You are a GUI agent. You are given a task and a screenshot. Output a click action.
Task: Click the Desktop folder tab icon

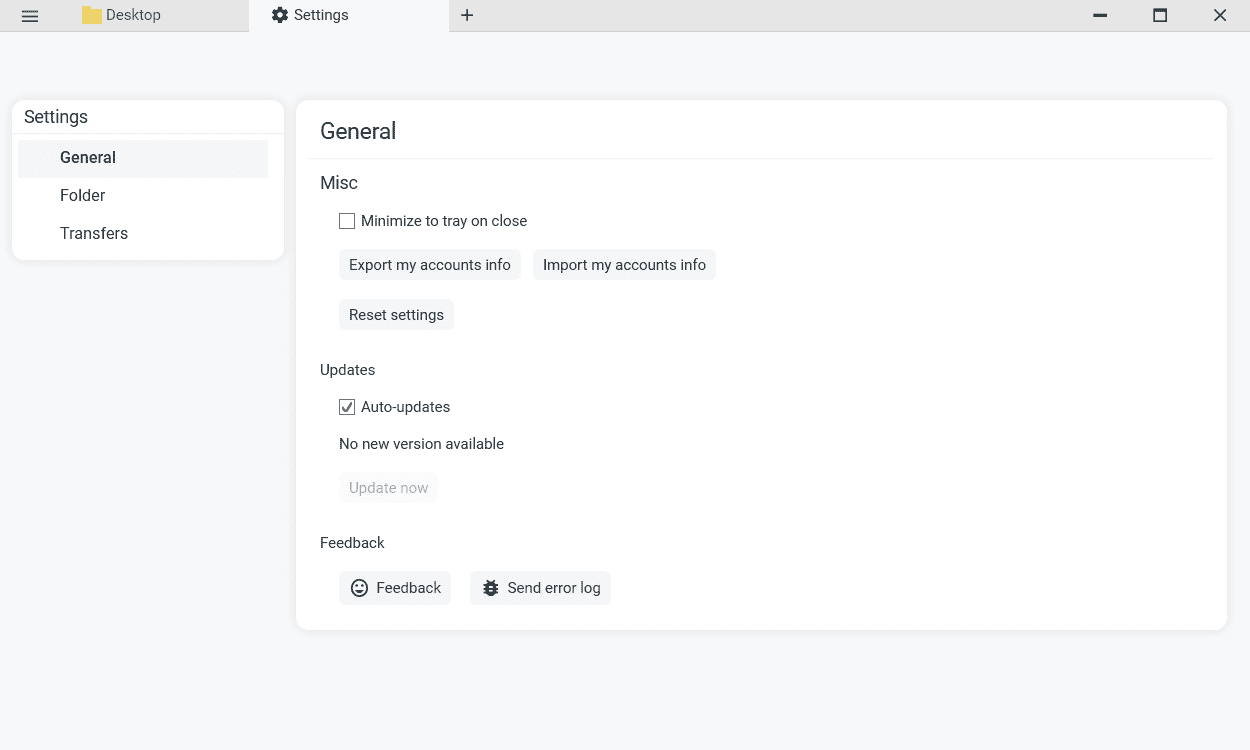92,15
